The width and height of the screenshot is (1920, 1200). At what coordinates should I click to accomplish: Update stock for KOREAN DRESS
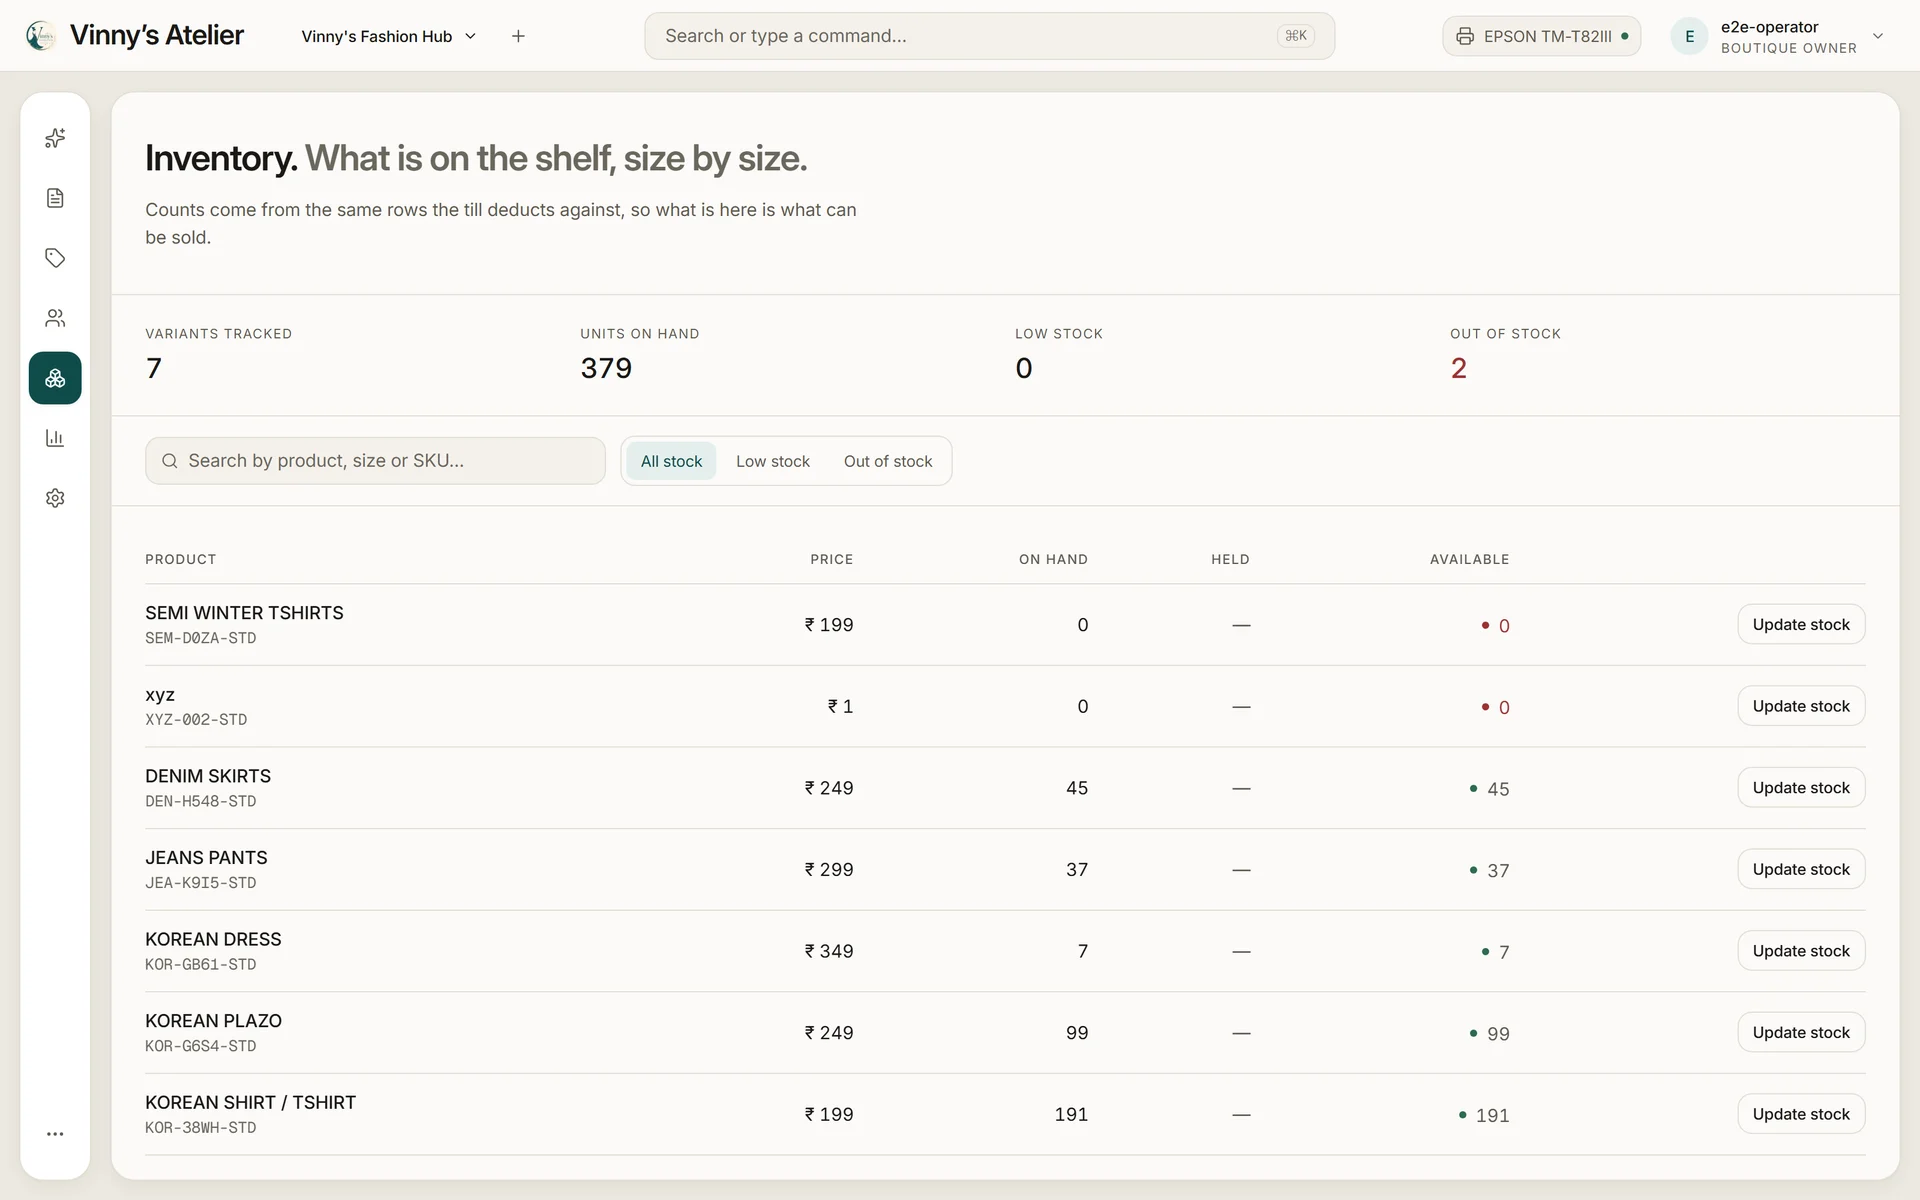(1801, 951)
